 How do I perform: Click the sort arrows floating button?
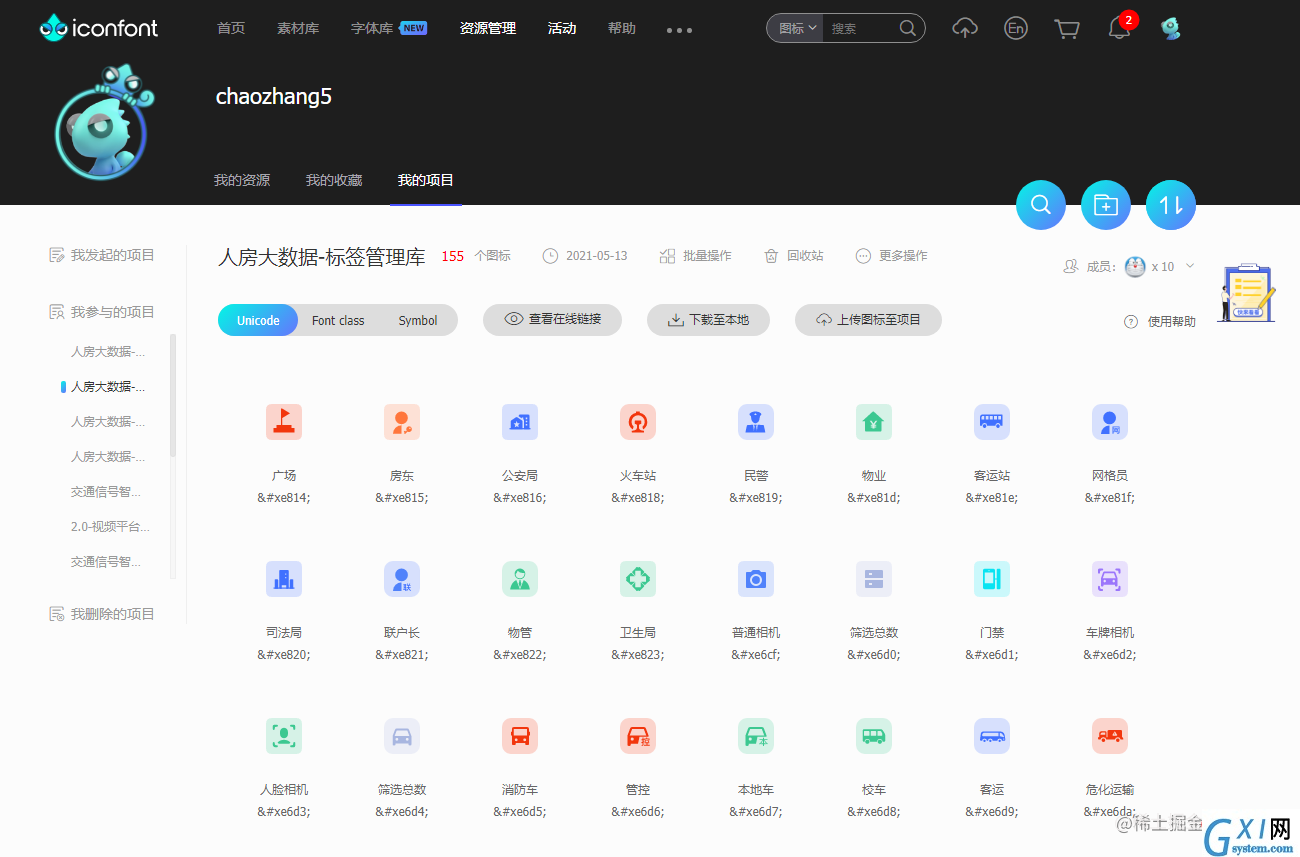coord(1171,205)
